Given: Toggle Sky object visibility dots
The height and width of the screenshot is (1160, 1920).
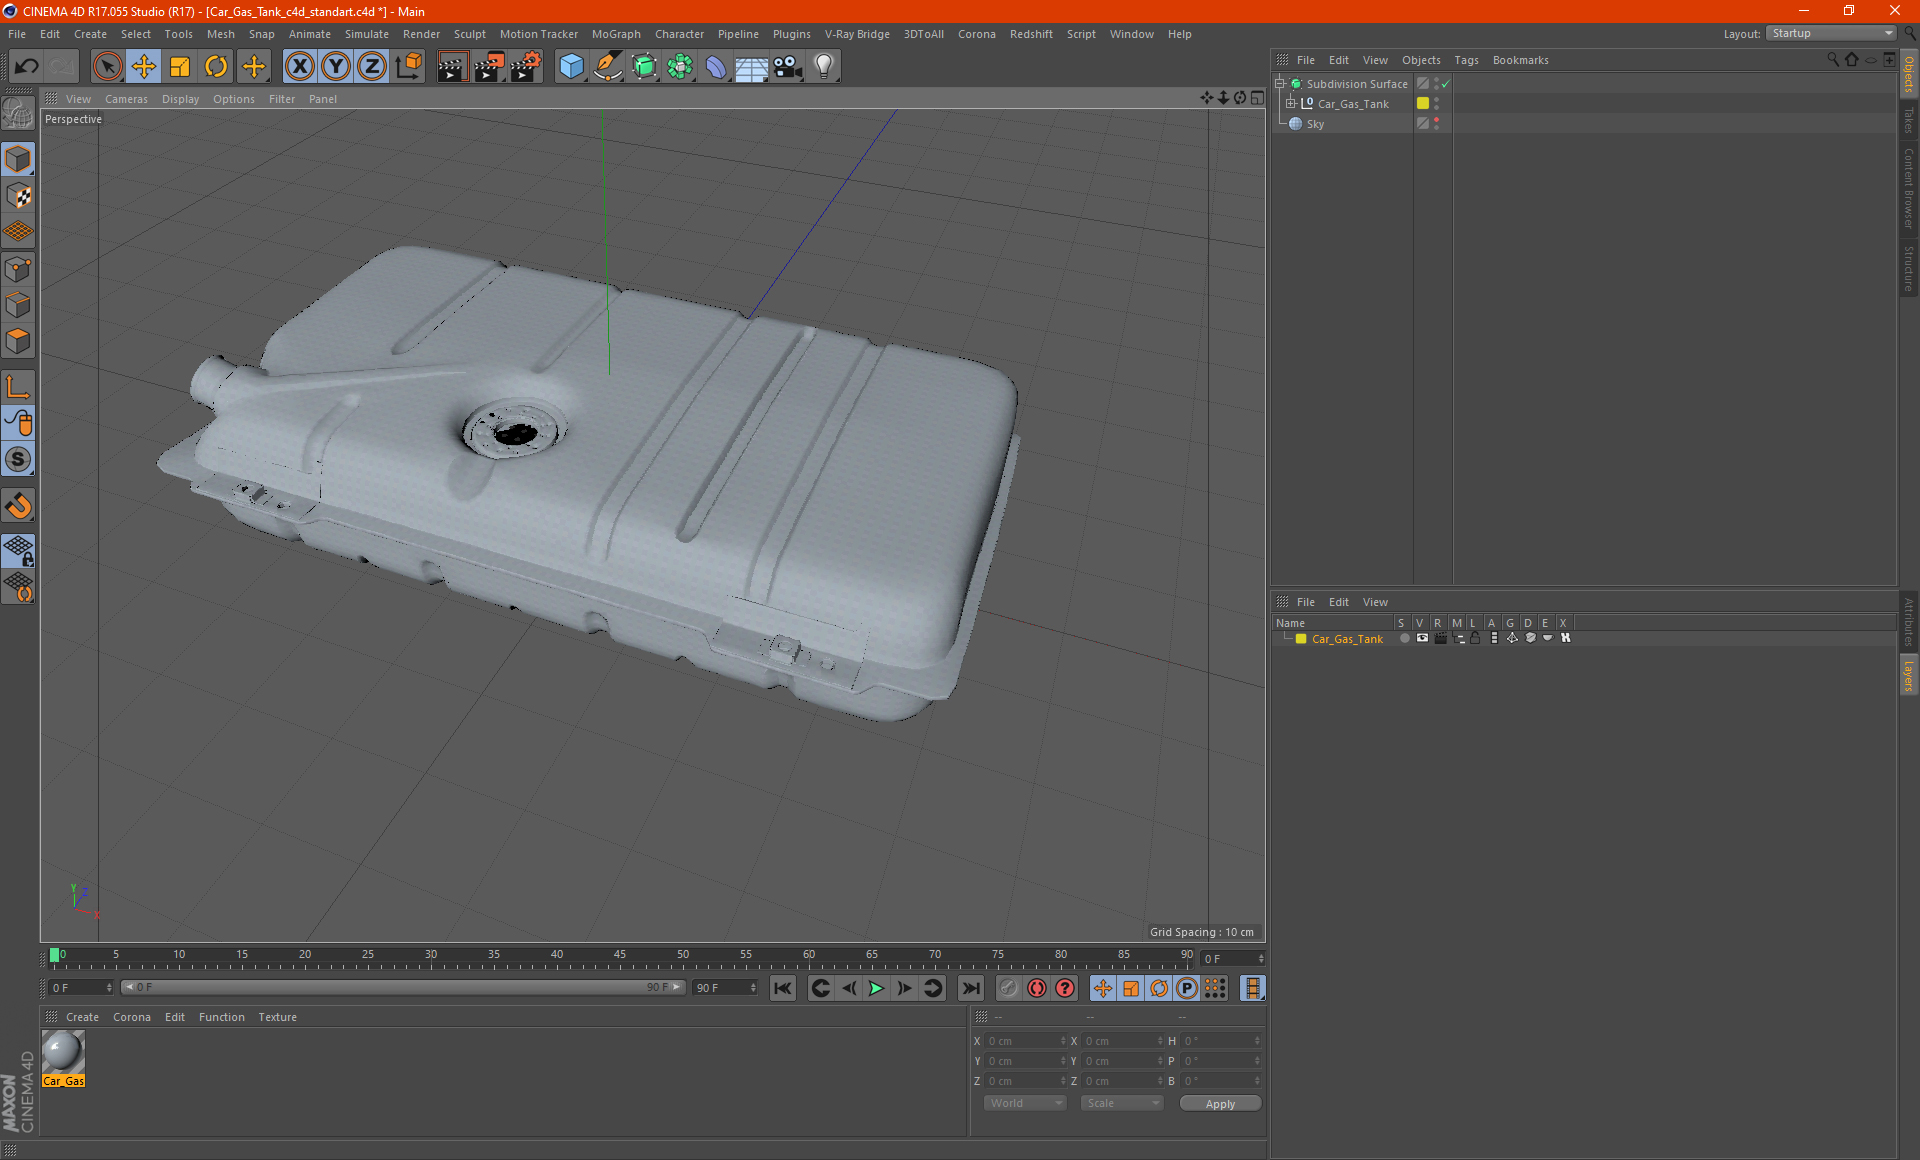Looking at the screenshot, I should click(1437, 123).
